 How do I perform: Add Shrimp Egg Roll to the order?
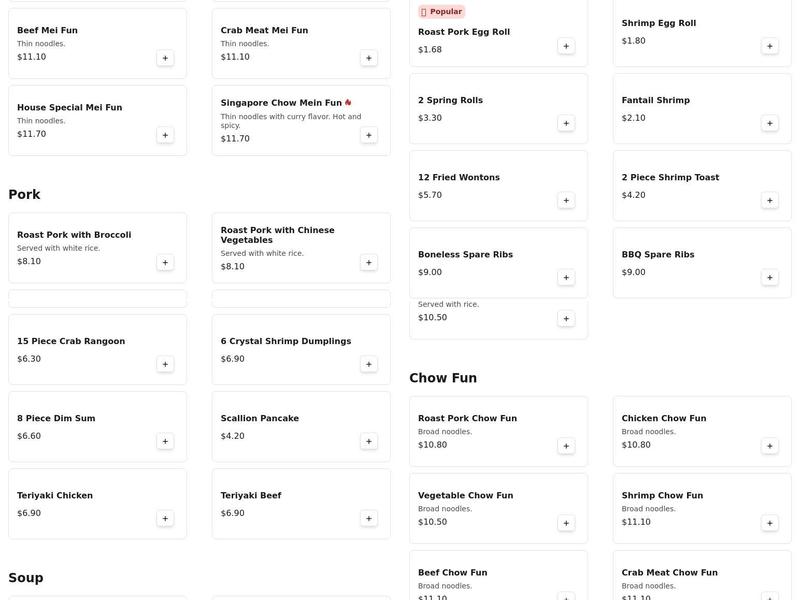pos(770,44)
